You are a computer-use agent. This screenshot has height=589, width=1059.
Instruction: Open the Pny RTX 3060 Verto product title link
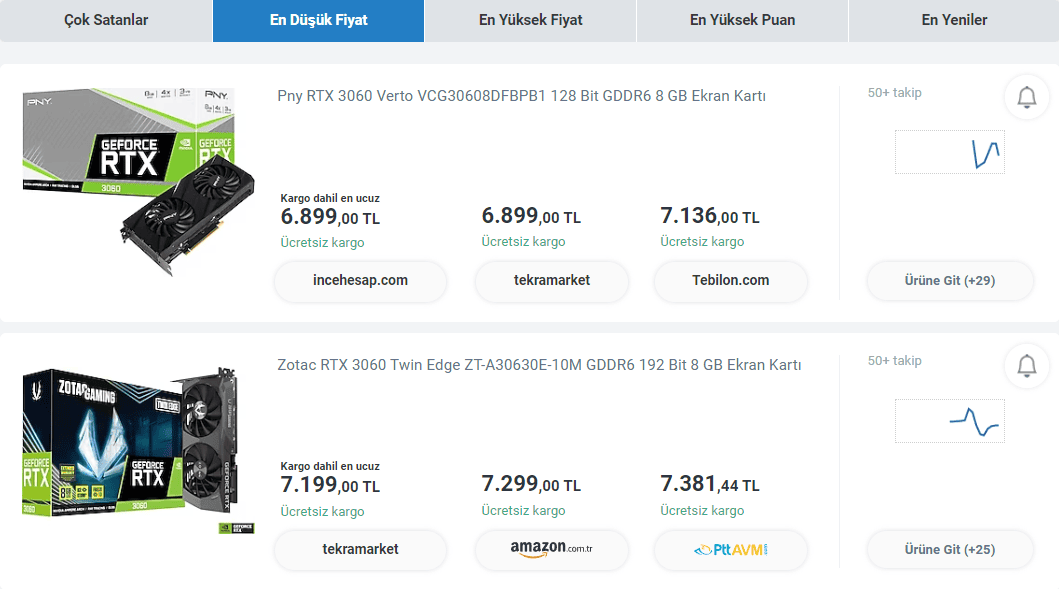[521, 96]
